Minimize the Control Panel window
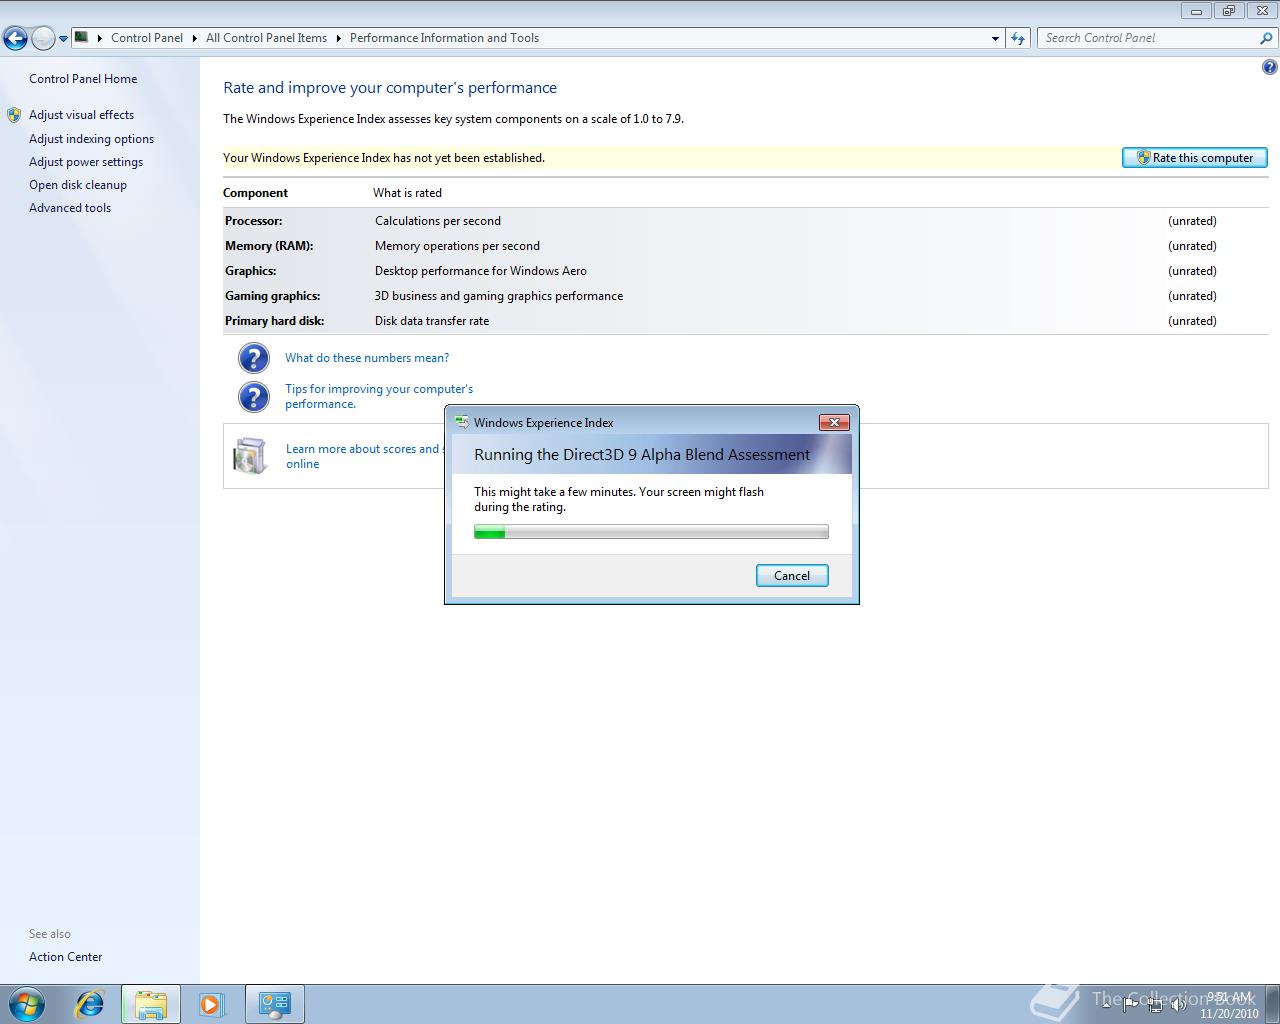The height and width of the screenshot is (1024, 1280). click(1196, 11)
